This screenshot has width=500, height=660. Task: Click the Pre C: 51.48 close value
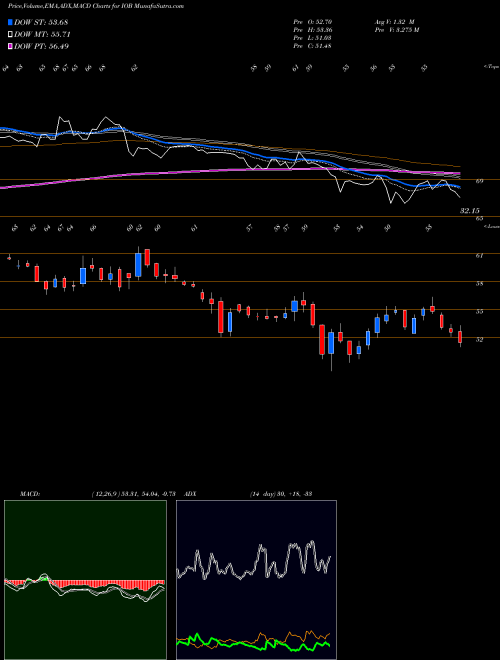coord(313,46)
